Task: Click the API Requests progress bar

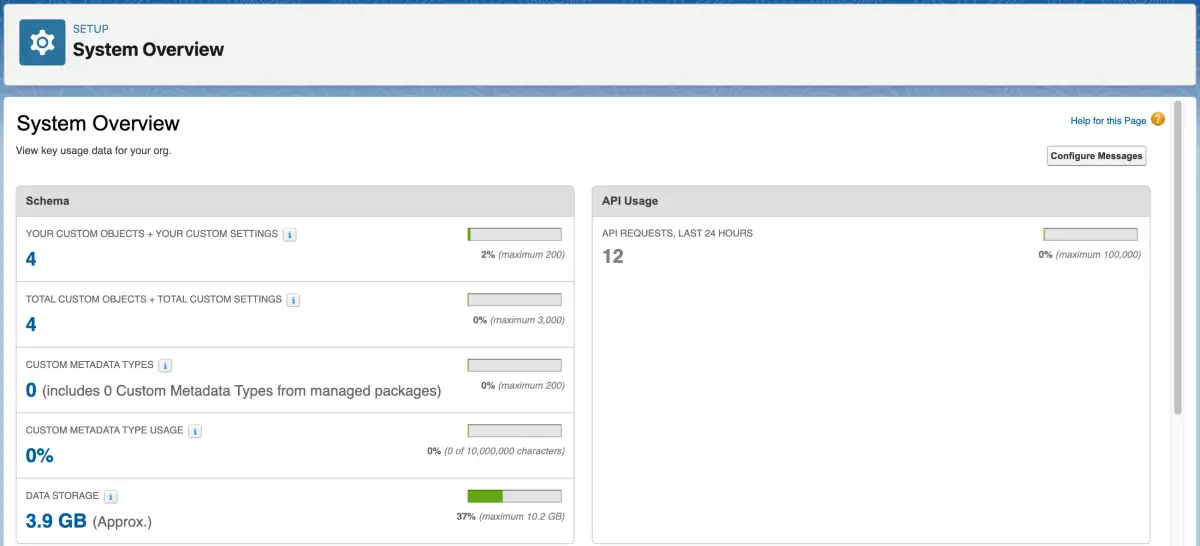Action: (x=1090, y=234)
